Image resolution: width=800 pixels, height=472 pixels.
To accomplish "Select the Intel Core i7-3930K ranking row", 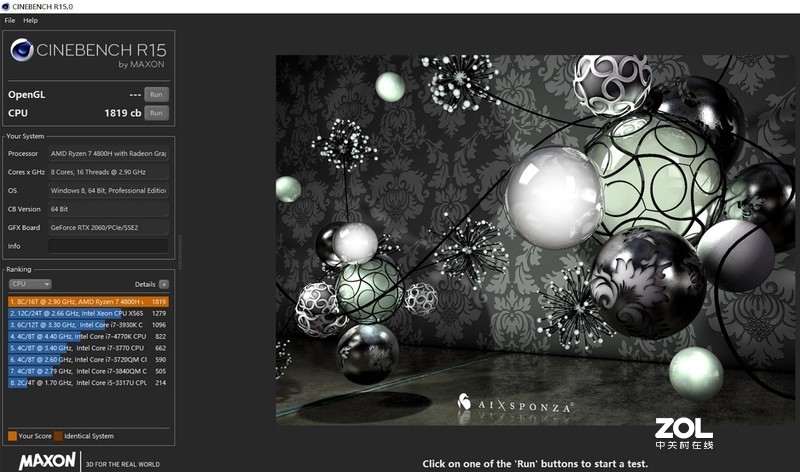I will [x=88, y=325].
